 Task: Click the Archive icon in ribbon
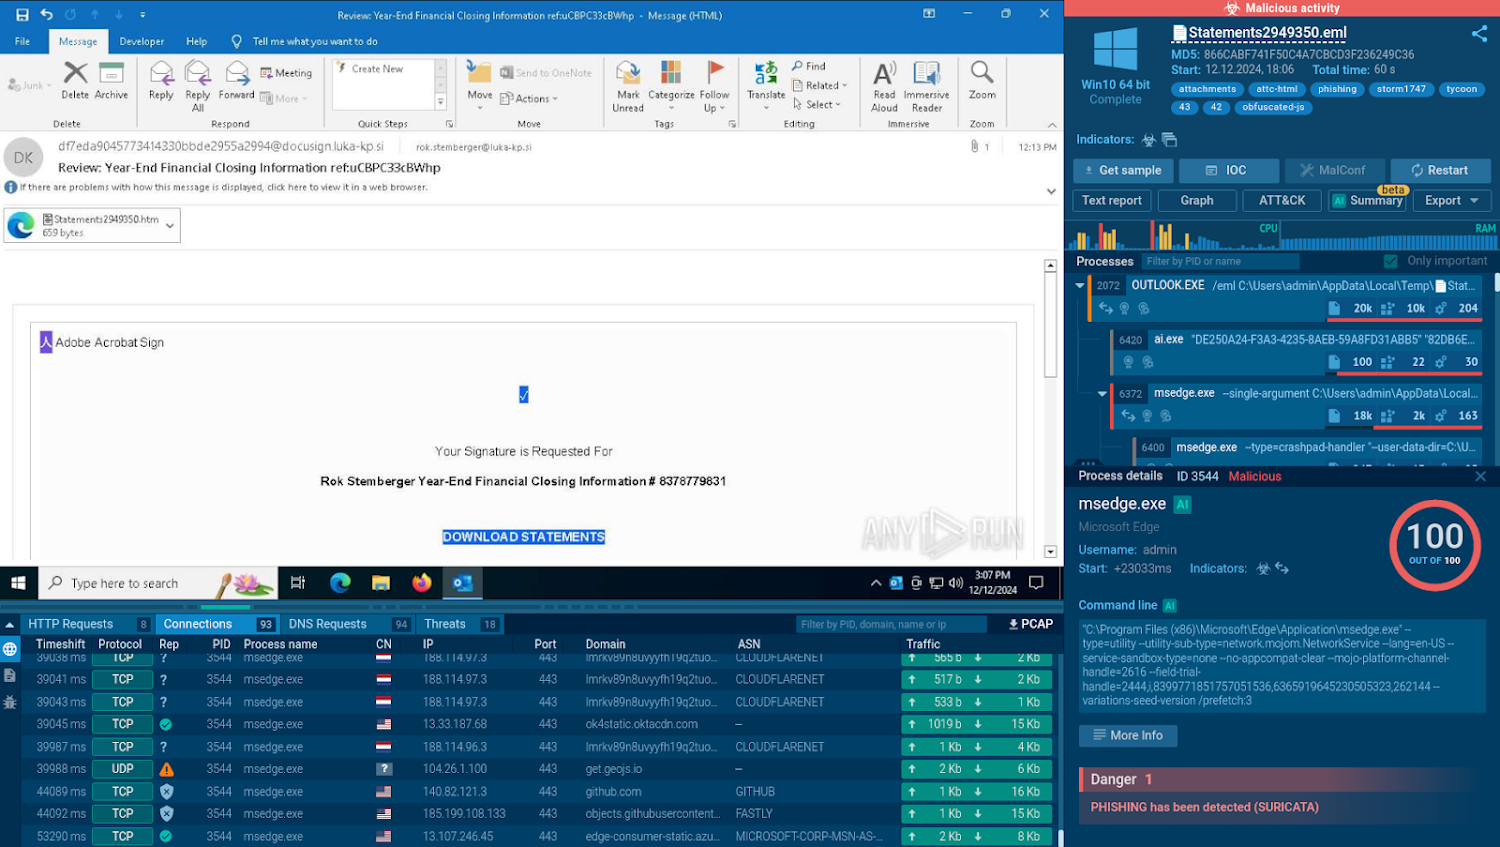[111, 73]
